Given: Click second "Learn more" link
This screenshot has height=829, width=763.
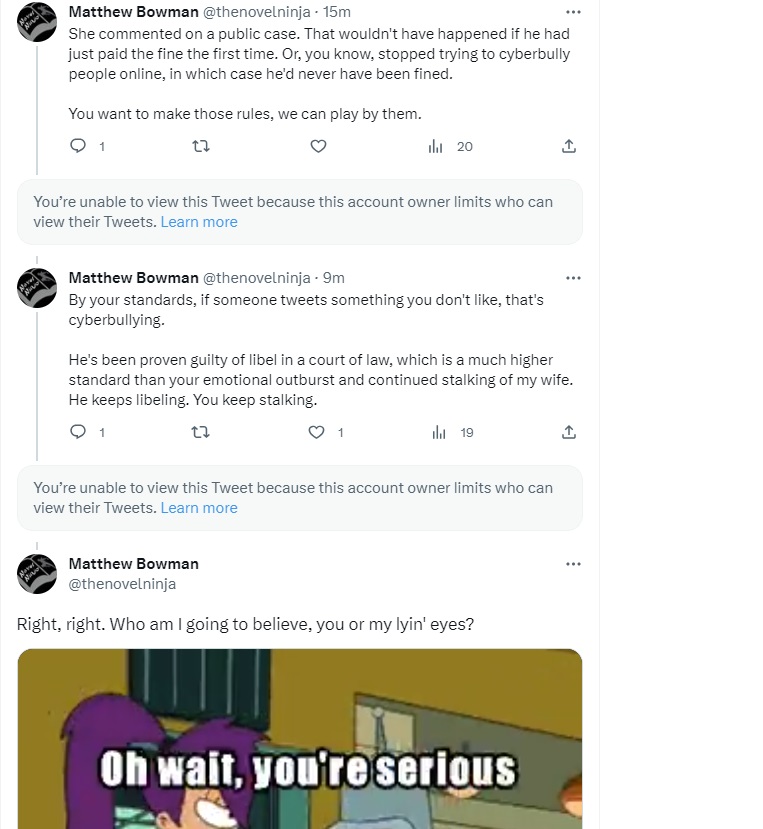Looking at the screenshot, I should click(x=199, y=508).
